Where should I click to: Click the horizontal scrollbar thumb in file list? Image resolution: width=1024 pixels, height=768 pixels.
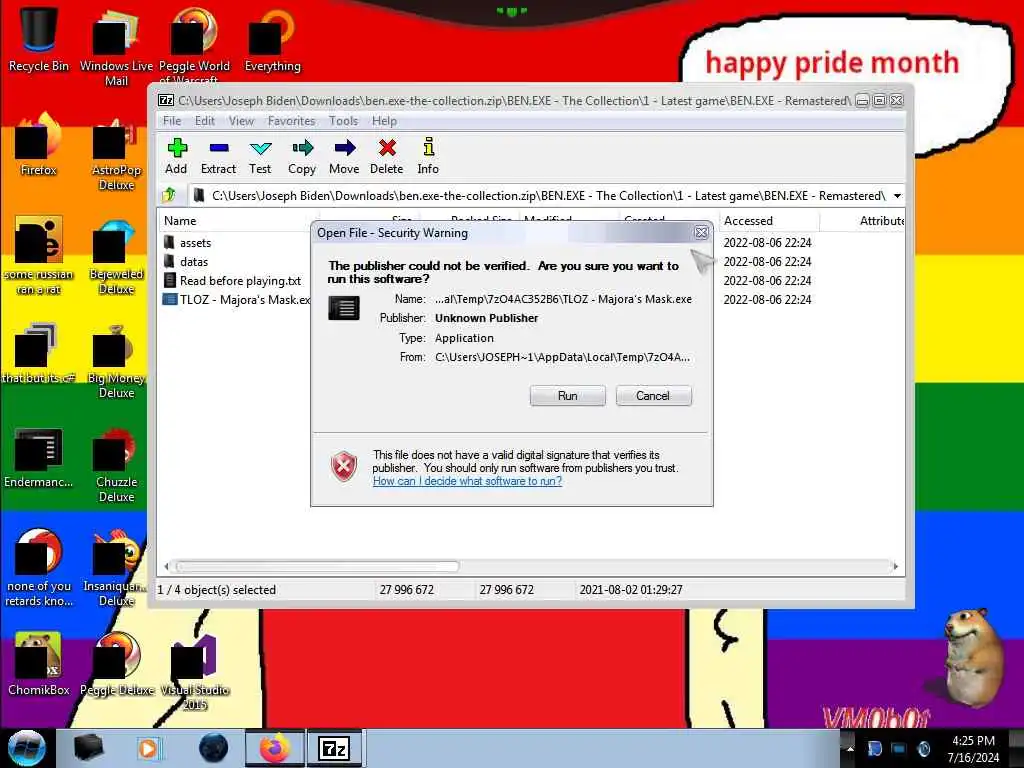point(317,566)
